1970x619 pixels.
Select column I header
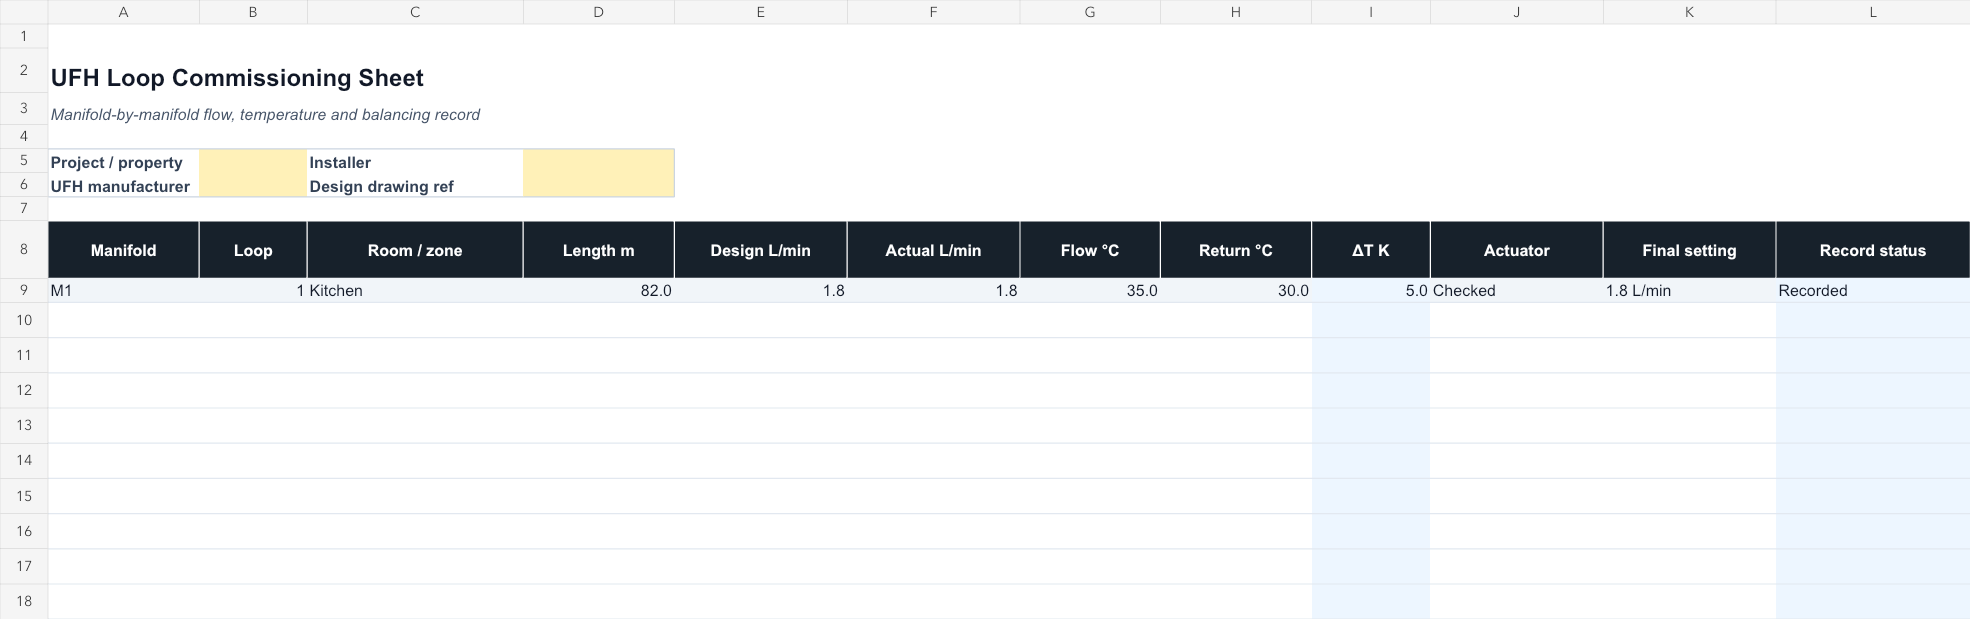pyautogui.click(x=1371, y=12)
